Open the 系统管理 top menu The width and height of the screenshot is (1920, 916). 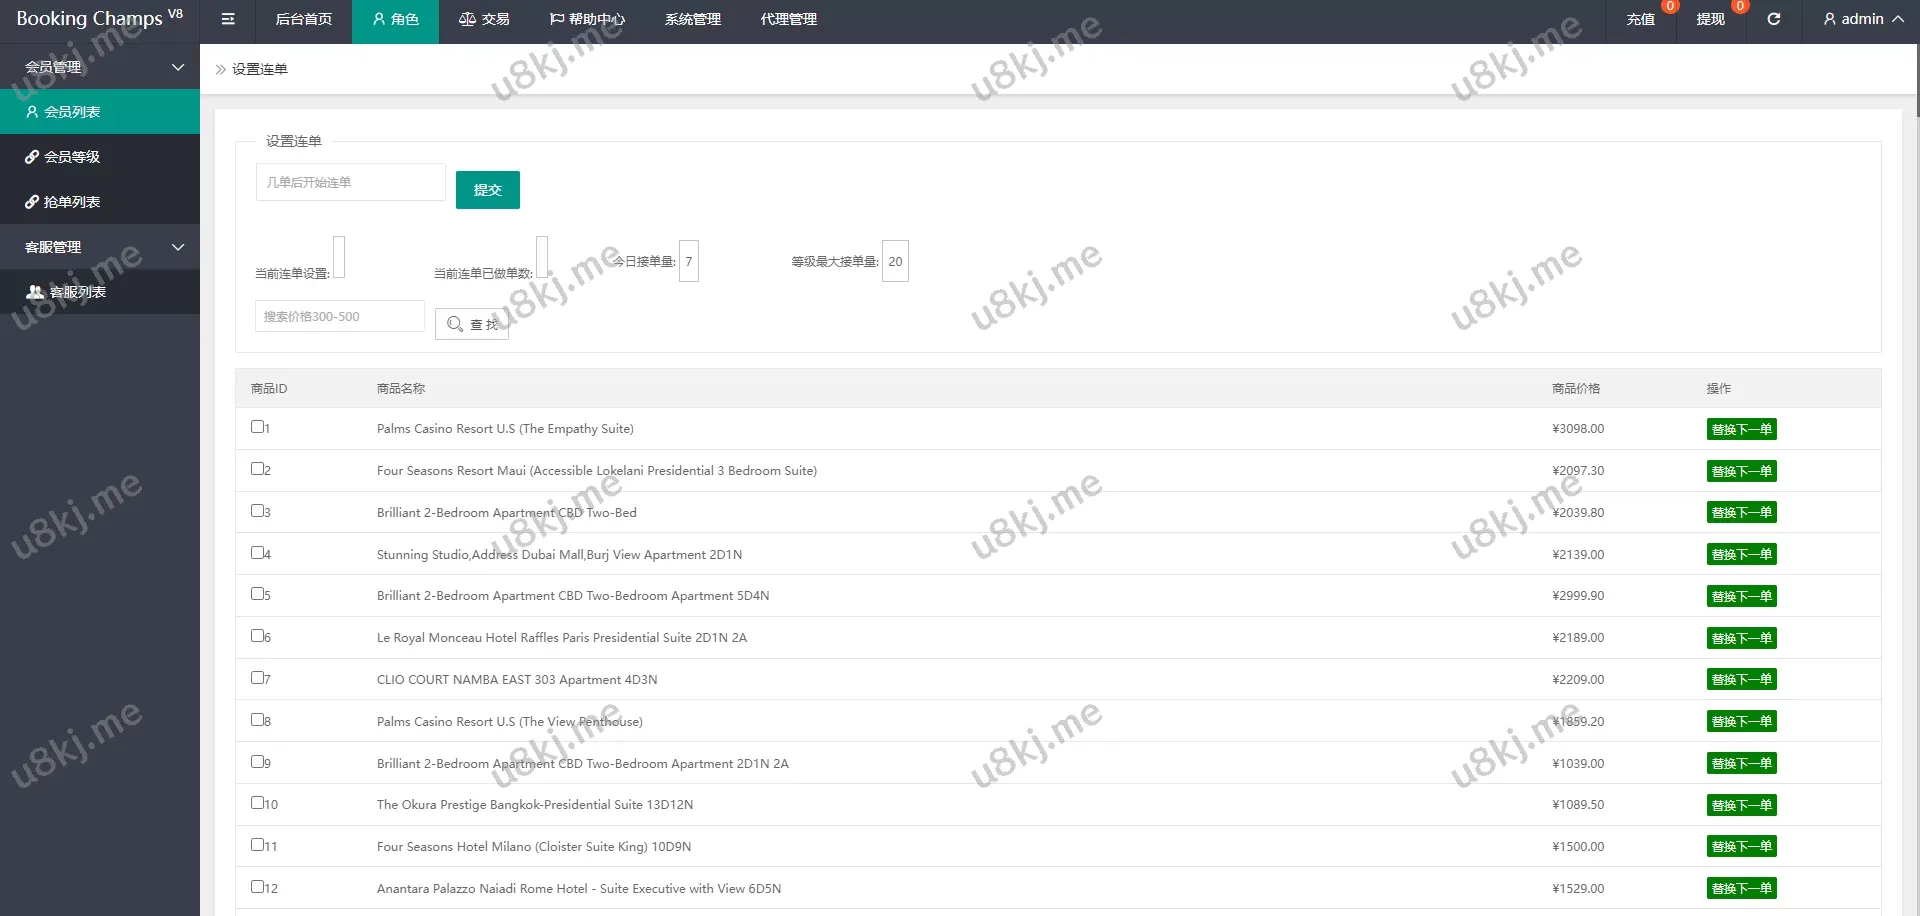[692, 19]
